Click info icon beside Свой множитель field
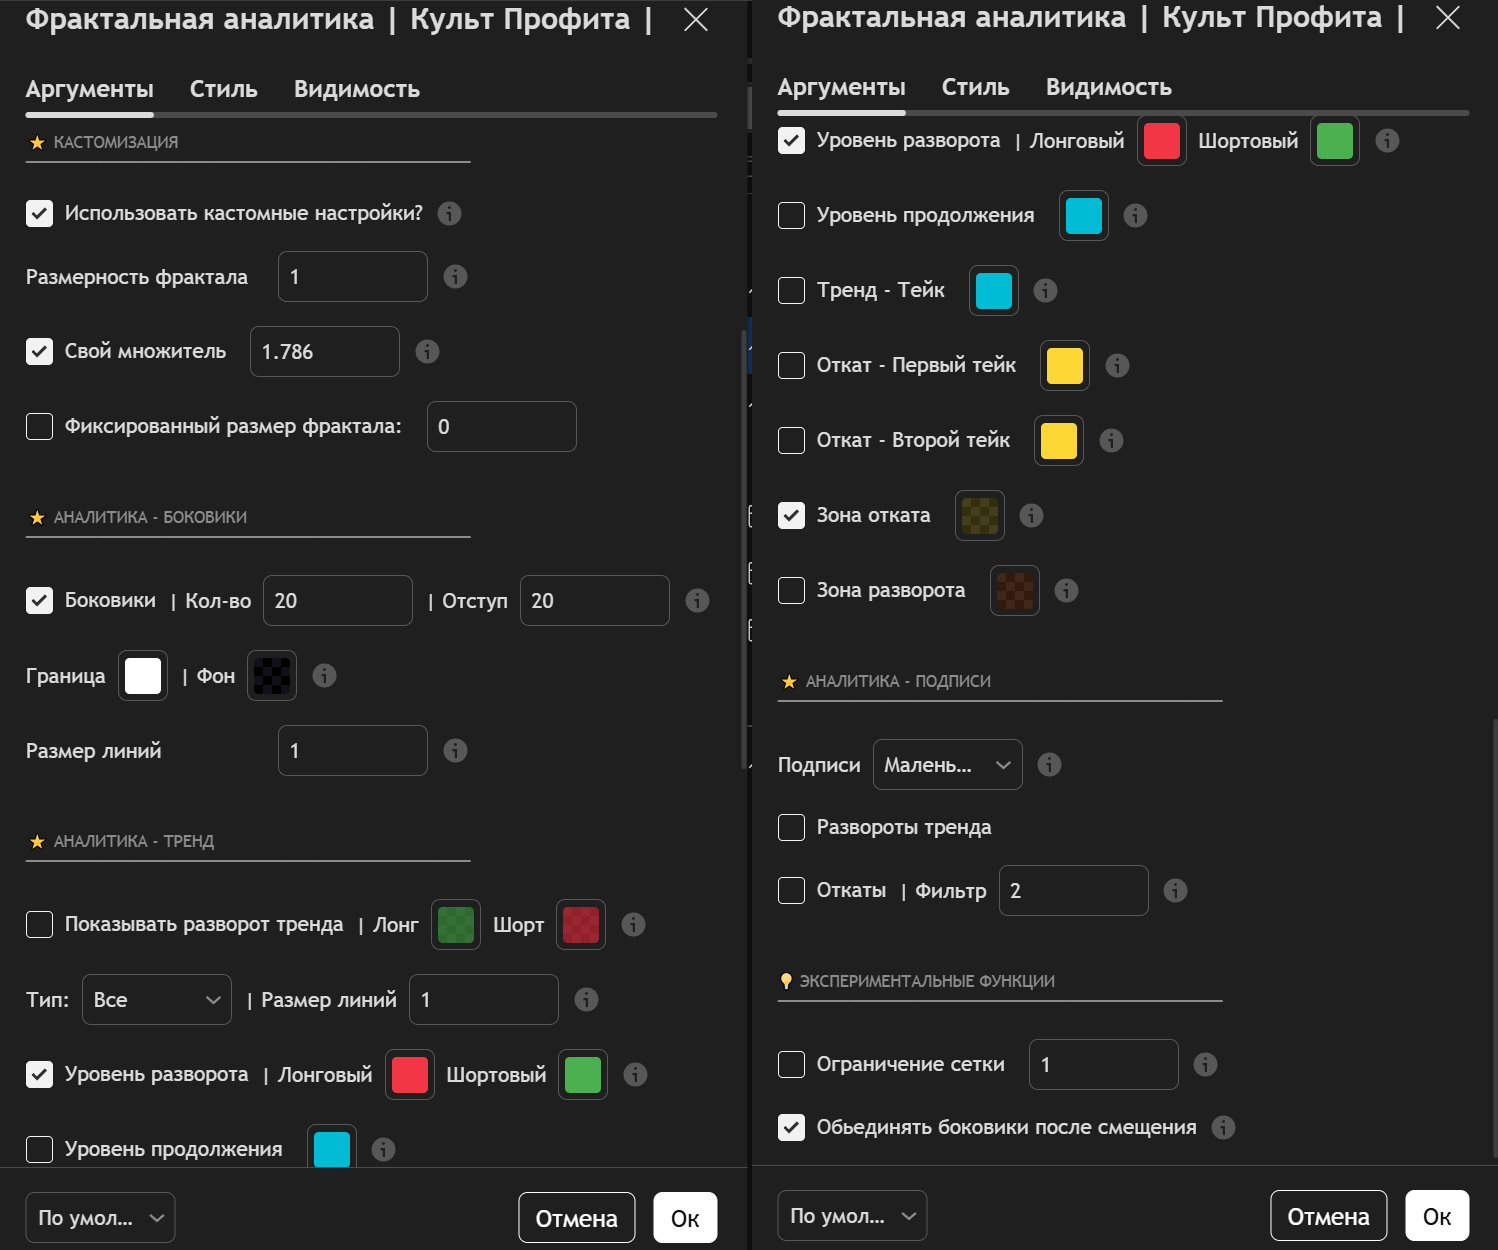The width and height of the screenshot is (1498, 1250). [427, 352]
